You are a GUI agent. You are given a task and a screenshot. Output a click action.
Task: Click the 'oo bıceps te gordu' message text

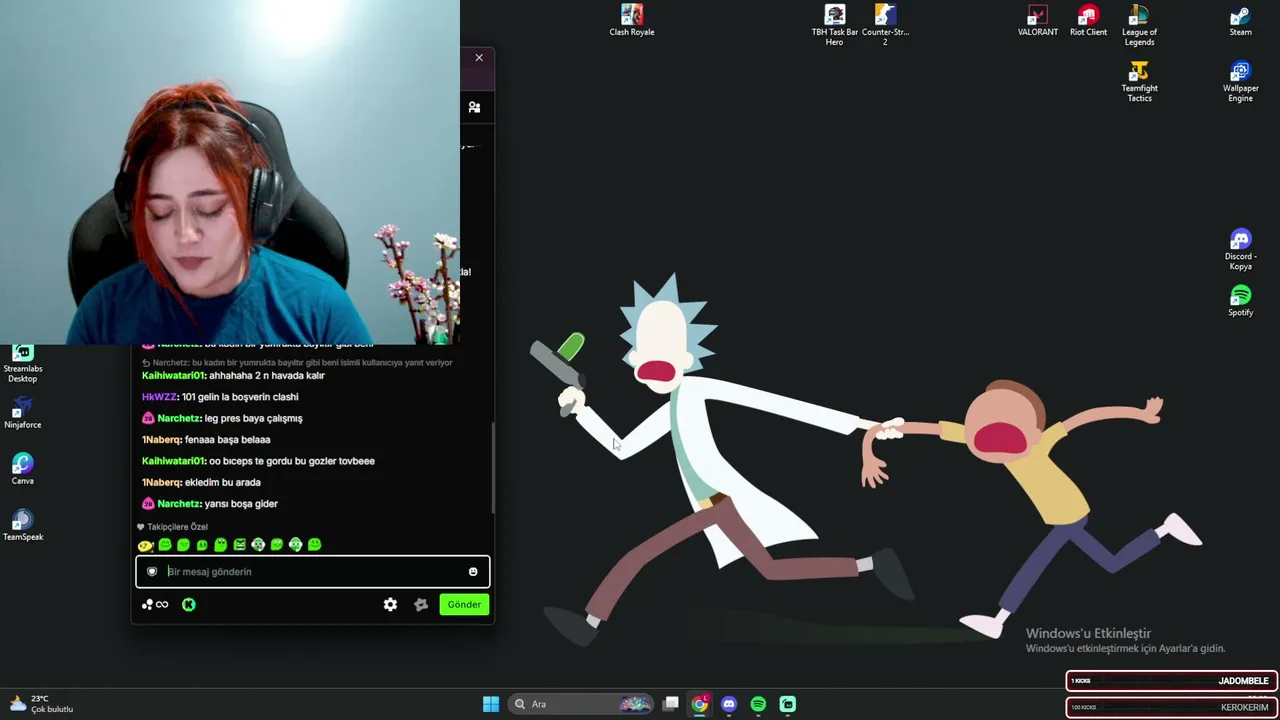tap(292, 461)
